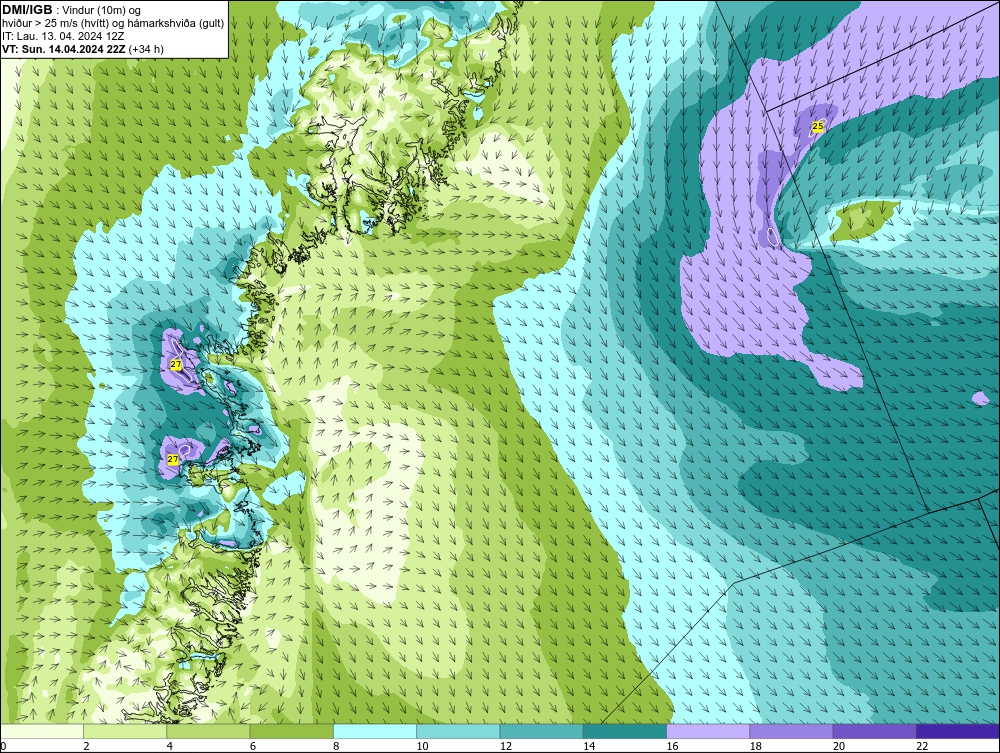Click the legend value 4

[170, 746]
